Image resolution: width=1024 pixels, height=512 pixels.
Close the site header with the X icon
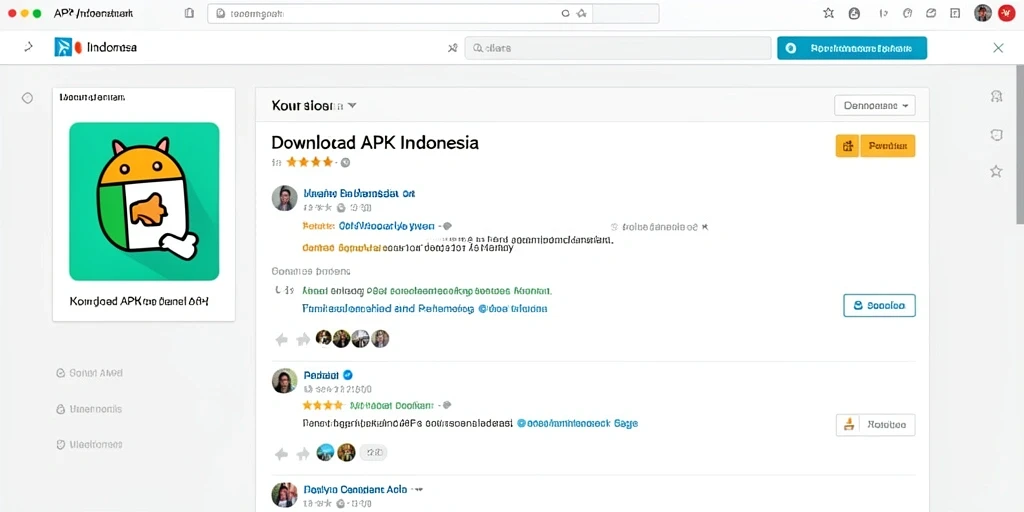point(998,48)
